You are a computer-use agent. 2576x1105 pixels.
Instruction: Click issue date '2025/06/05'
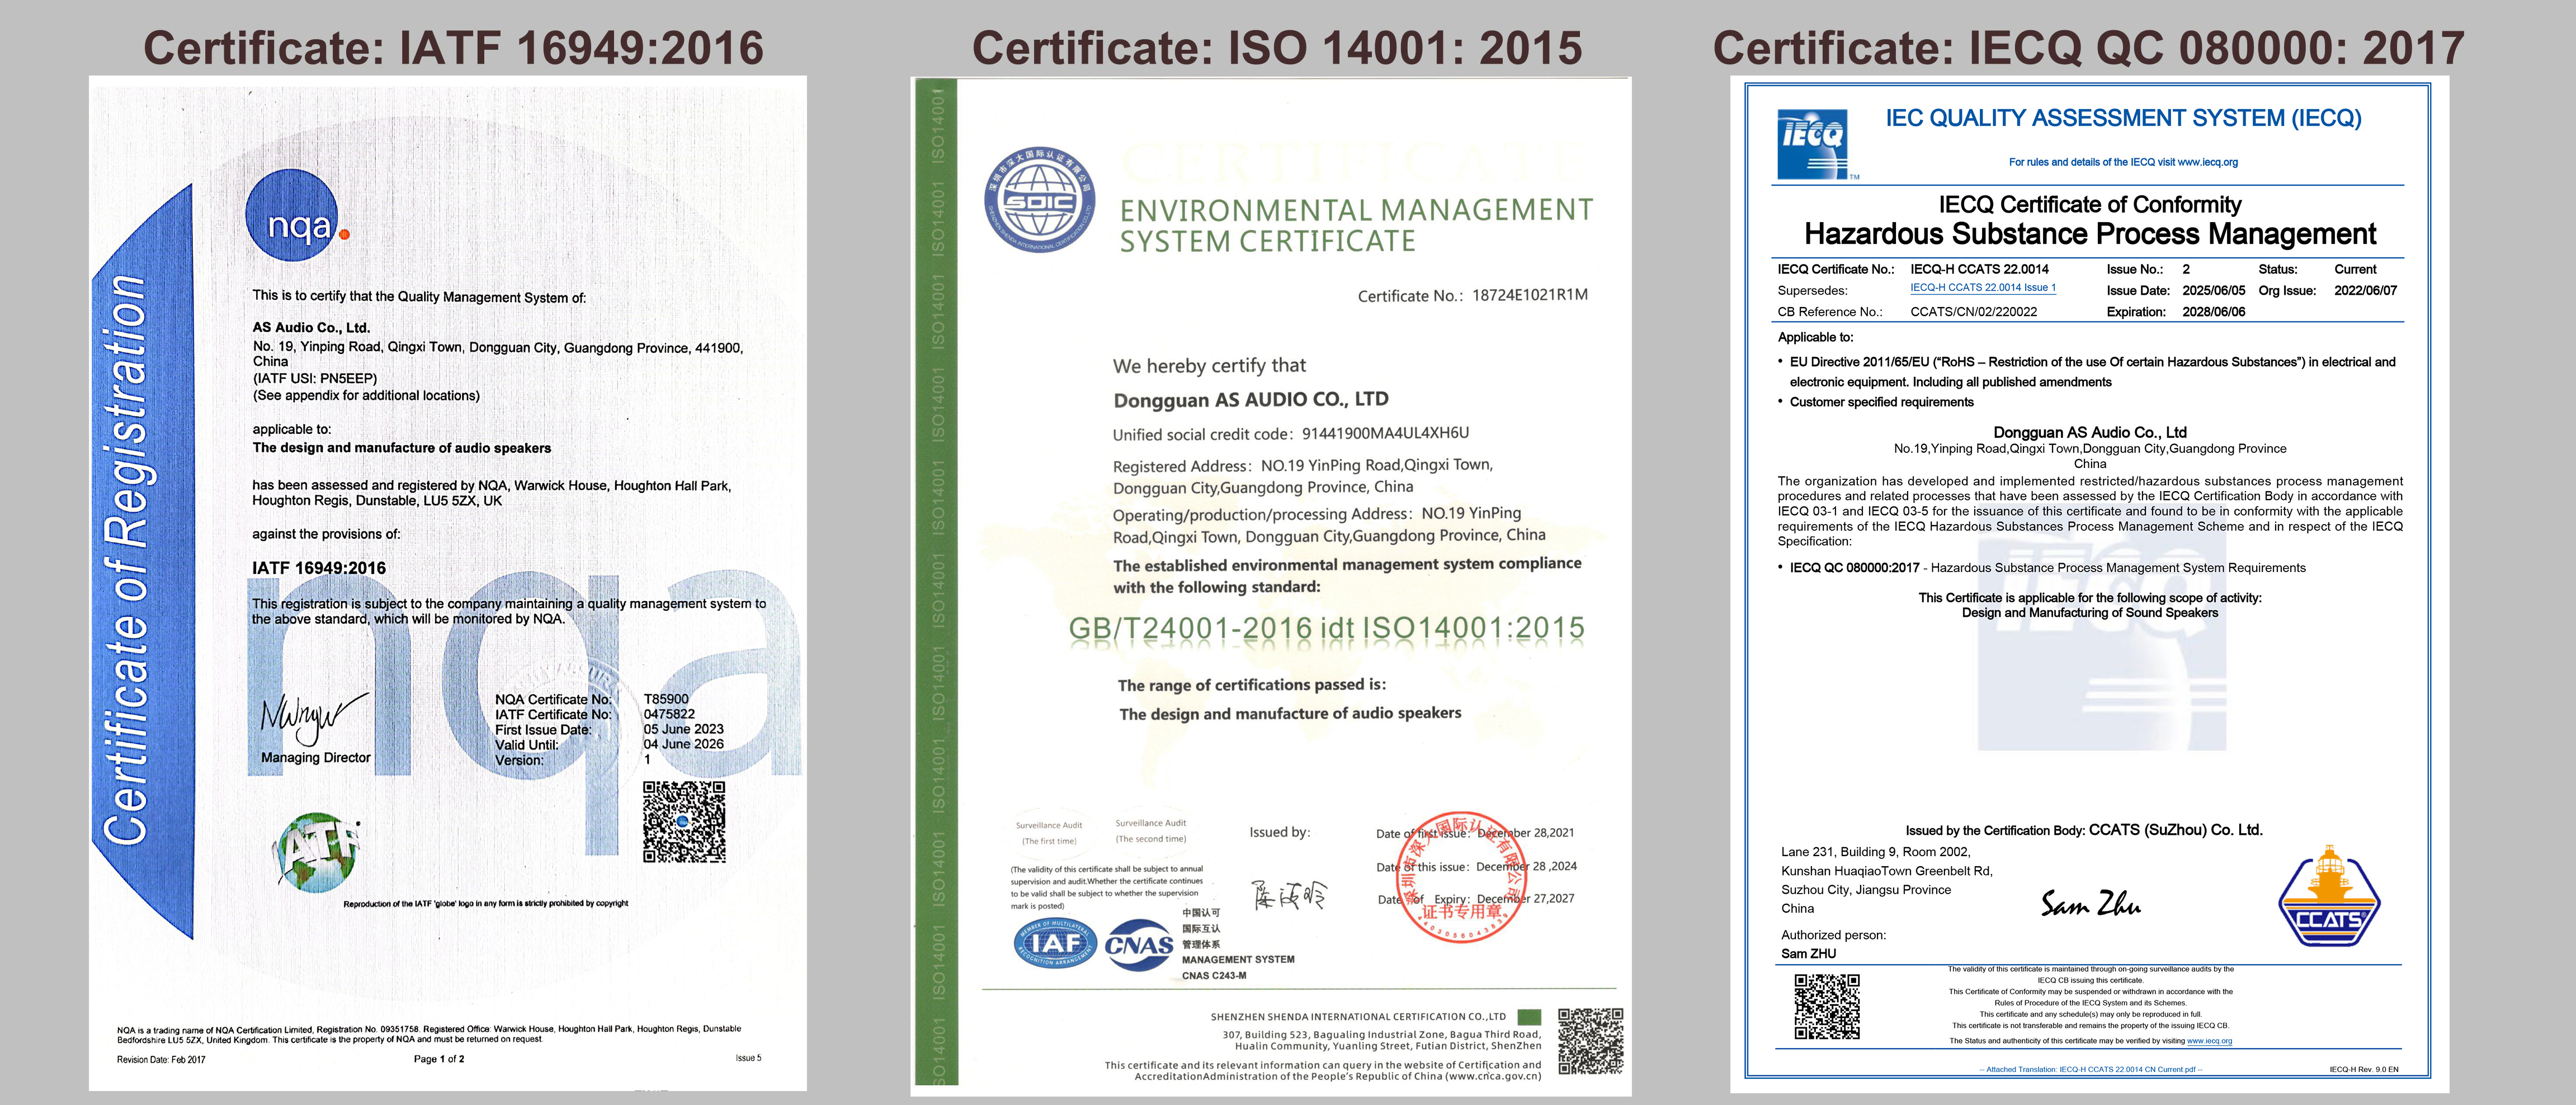(x=2213, y=291)
